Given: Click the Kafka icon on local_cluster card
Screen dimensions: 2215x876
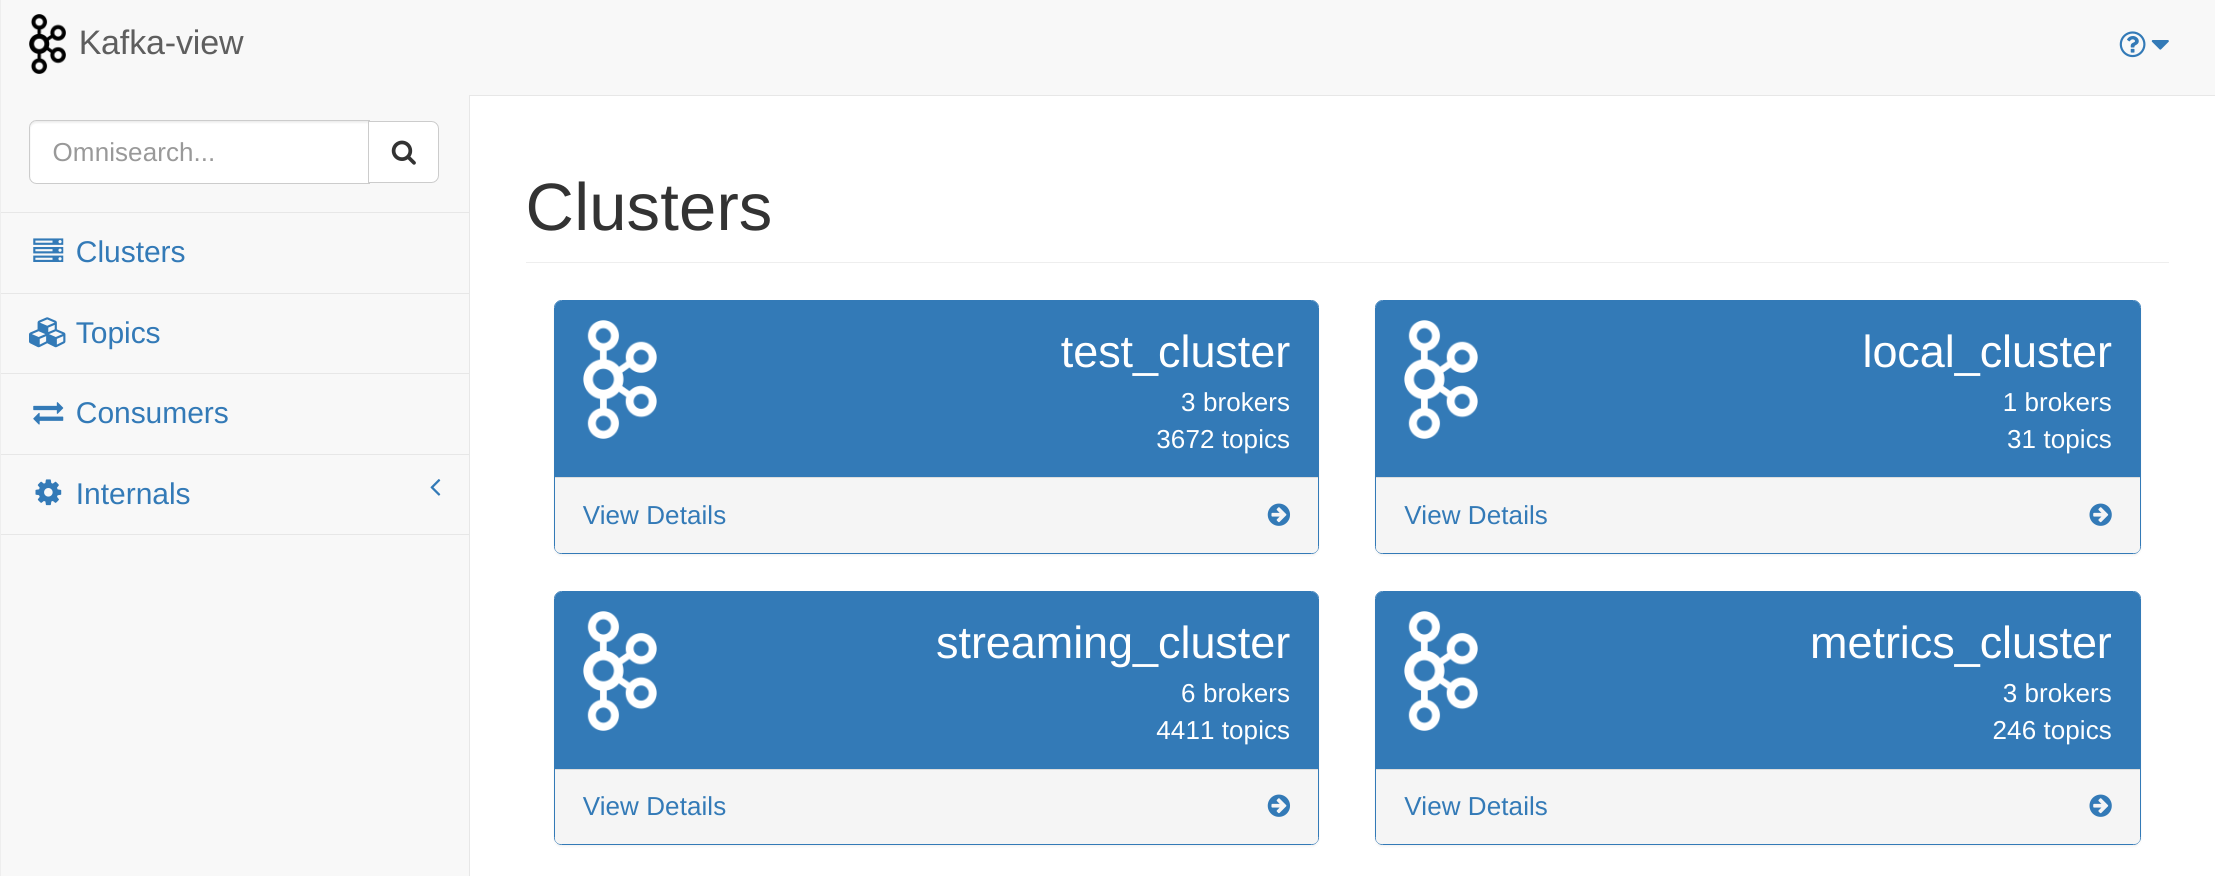Looking at the screenshot, I should point(1441,380).
